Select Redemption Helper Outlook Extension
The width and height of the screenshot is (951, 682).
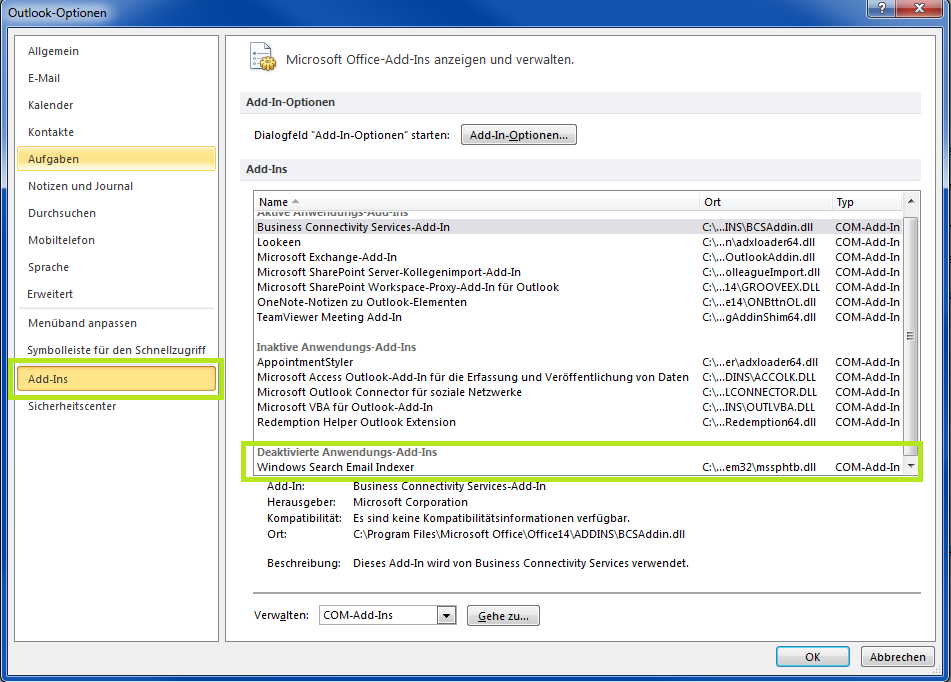(578, 422)
